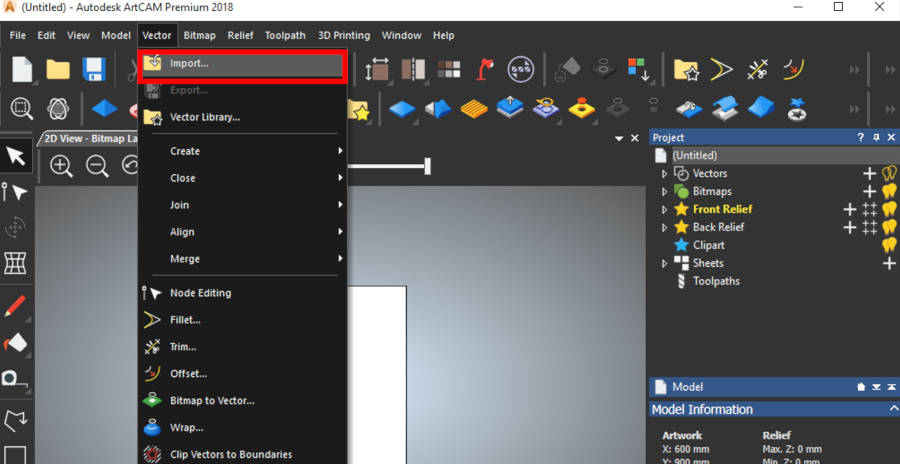
Task: Click the circular multi-dot icon in top toolbar
Action: (x=521, y=69)
